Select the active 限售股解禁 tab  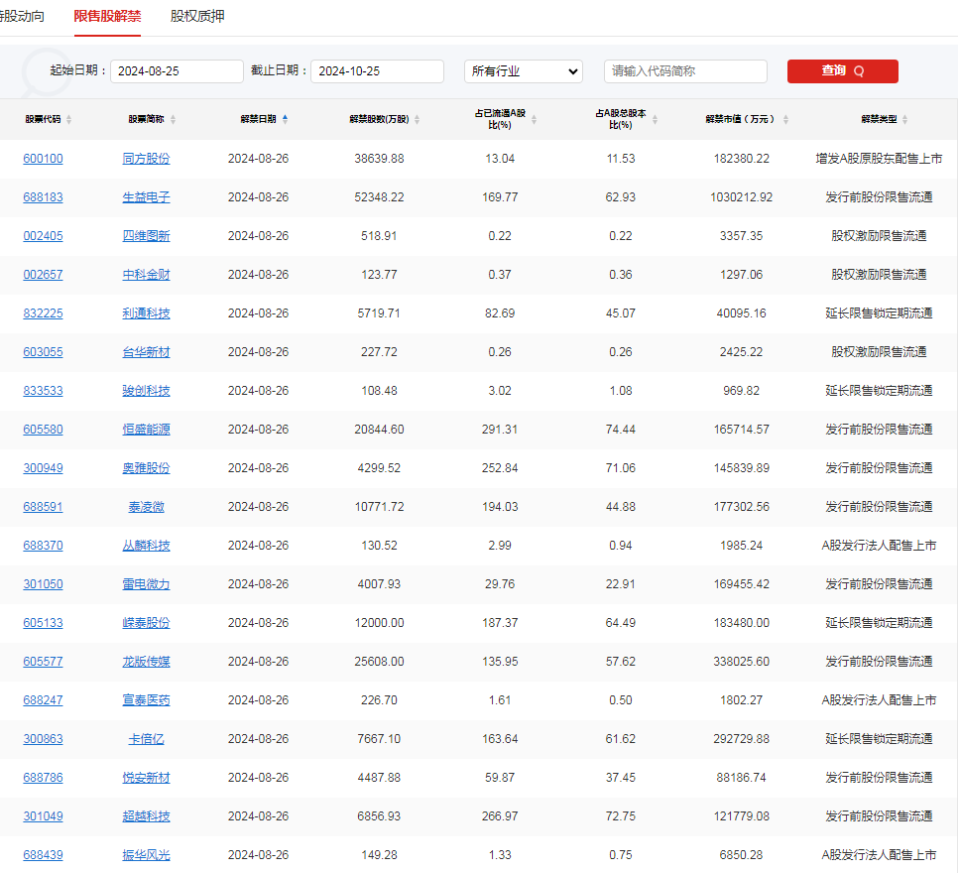coord(108,17)
